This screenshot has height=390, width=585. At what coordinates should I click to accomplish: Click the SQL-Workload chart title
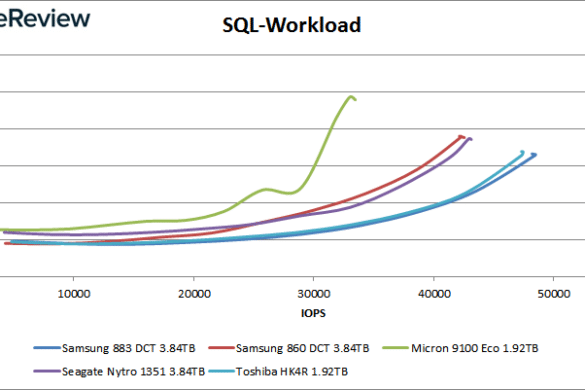click(291, 25)
